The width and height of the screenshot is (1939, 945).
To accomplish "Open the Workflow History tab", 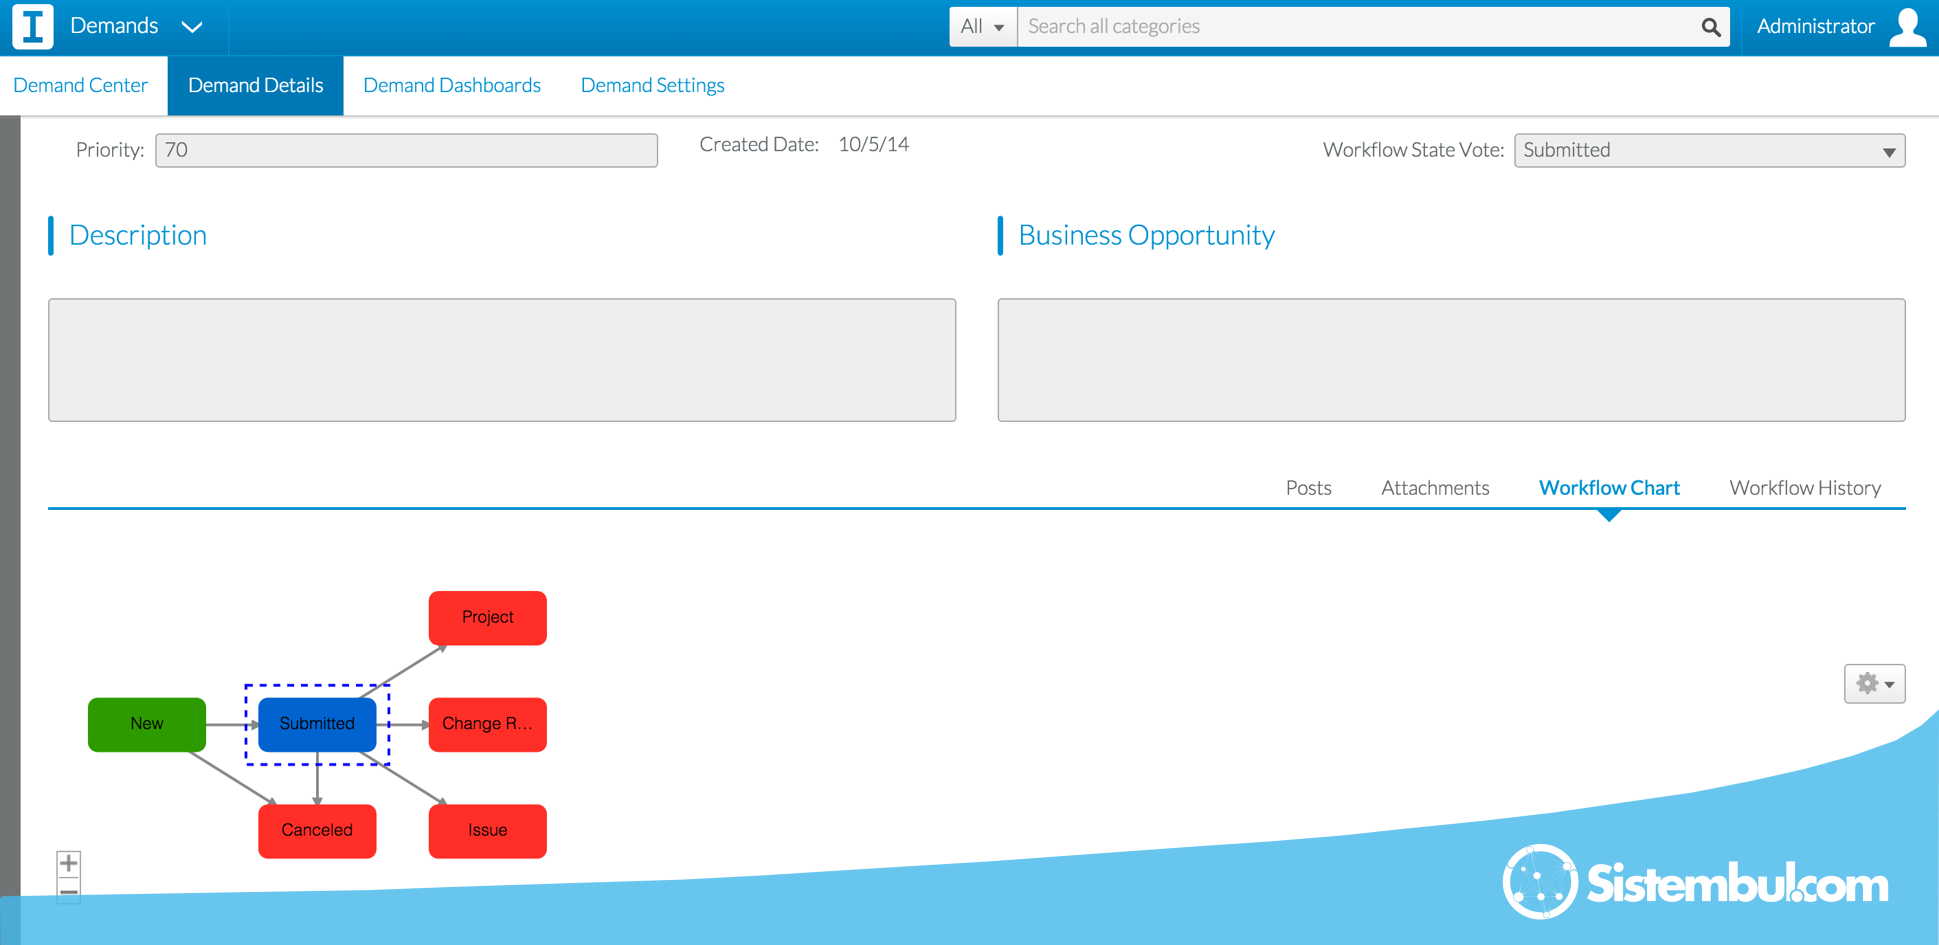I will 1804,488.
